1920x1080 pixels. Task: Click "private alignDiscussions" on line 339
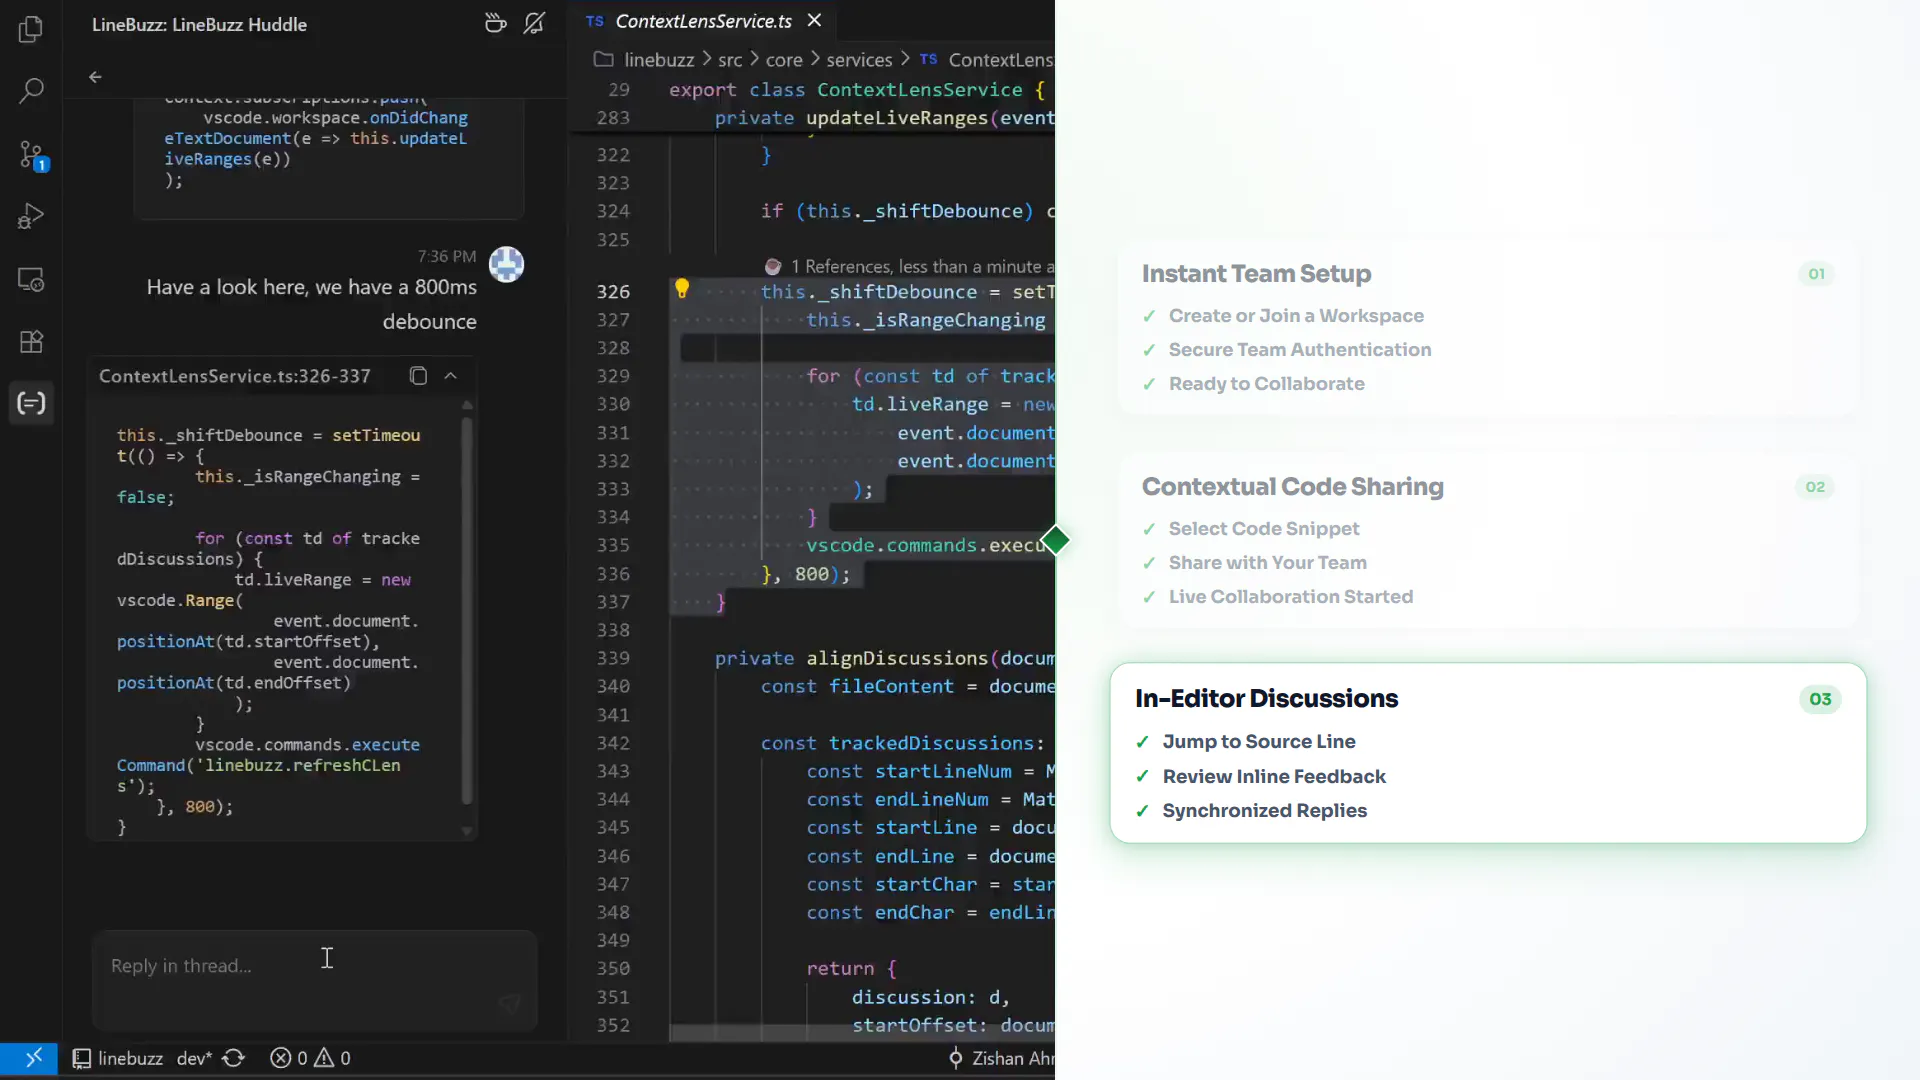click(884, 658)
